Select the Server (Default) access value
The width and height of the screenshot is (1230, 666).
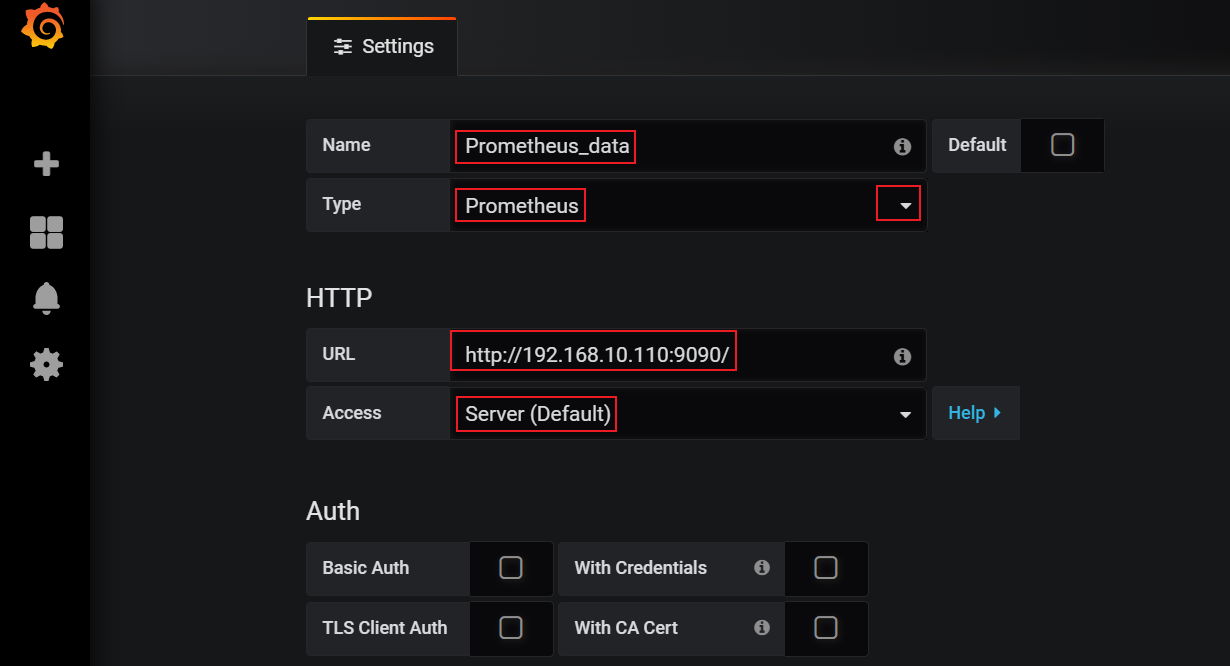(538, 413)
